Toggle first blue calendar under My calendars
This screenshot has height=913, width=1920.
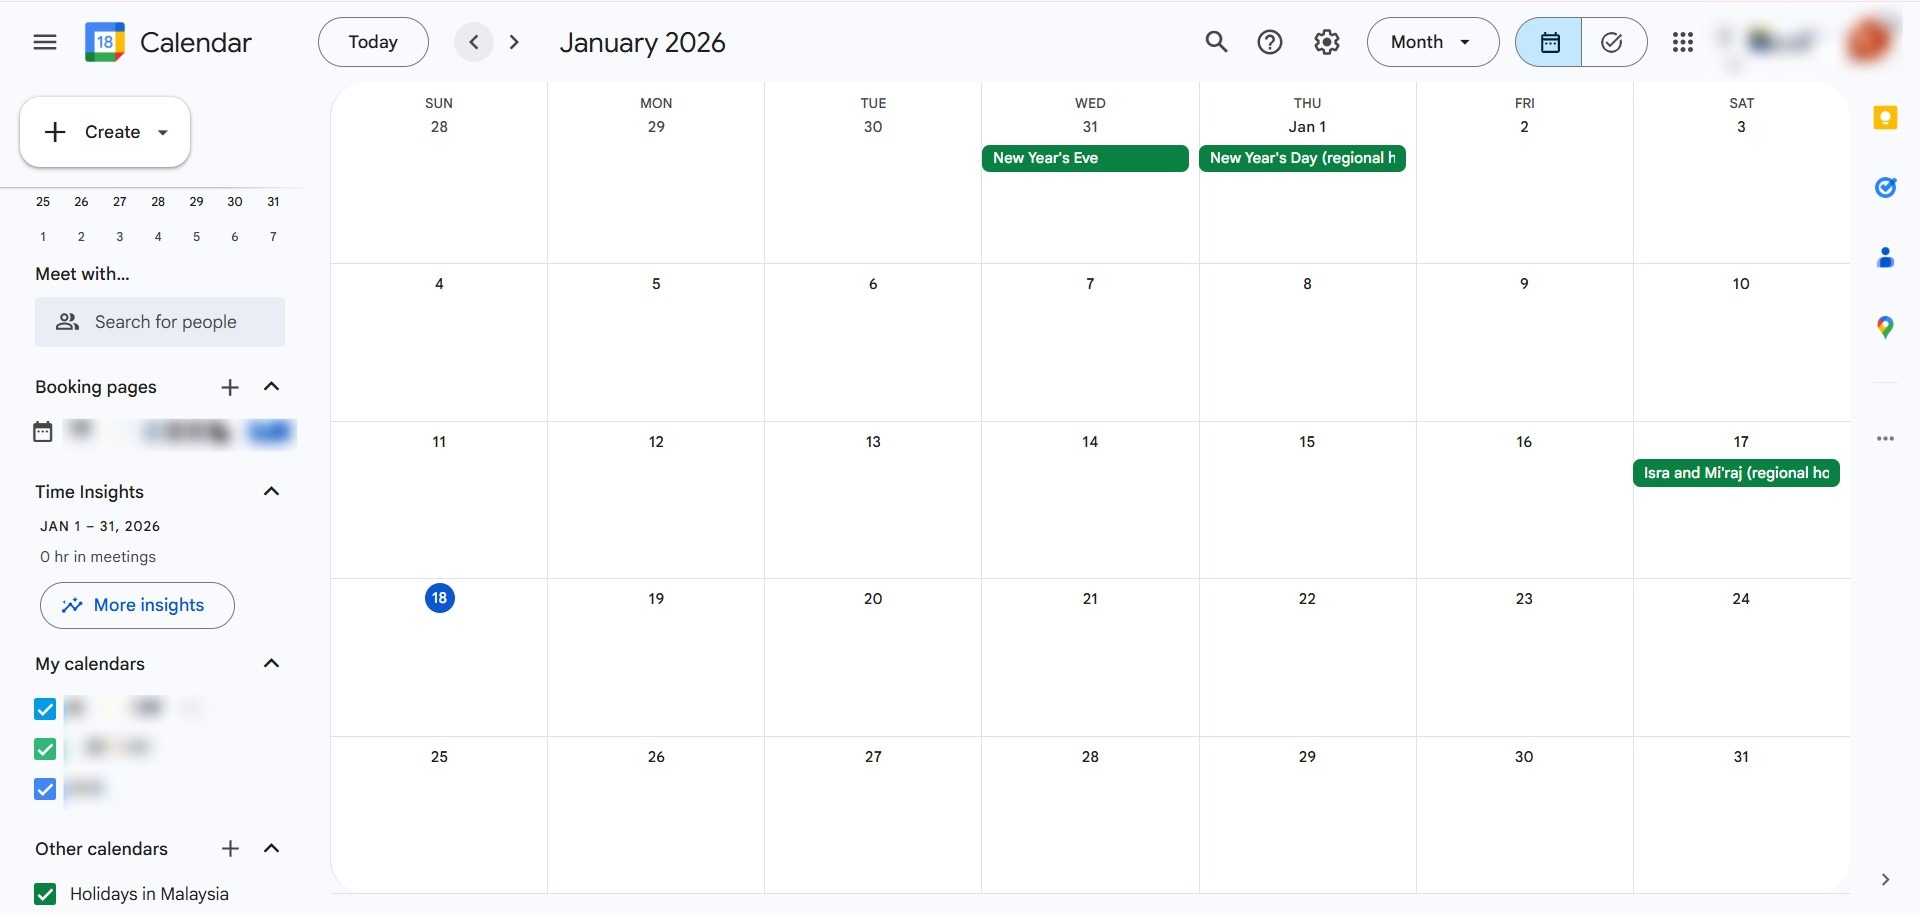click(x=45, y=709)
